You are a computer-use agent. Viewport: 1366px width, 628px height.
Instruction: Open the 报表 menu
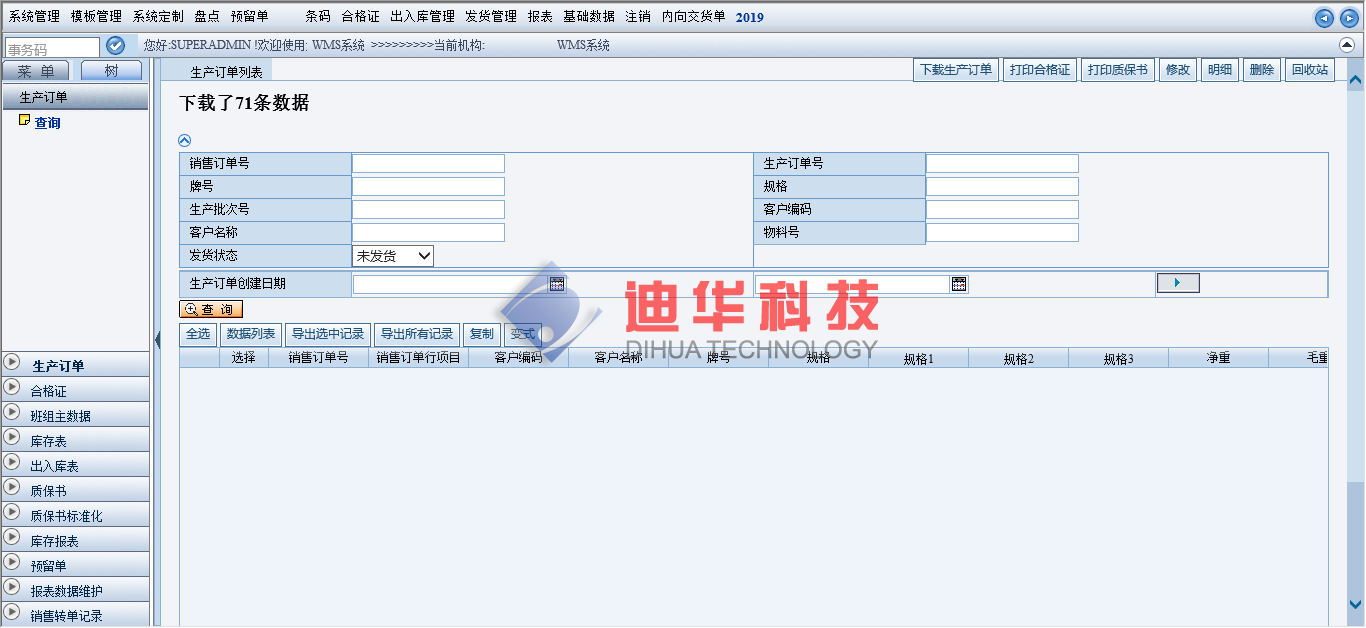coord(540,17)
